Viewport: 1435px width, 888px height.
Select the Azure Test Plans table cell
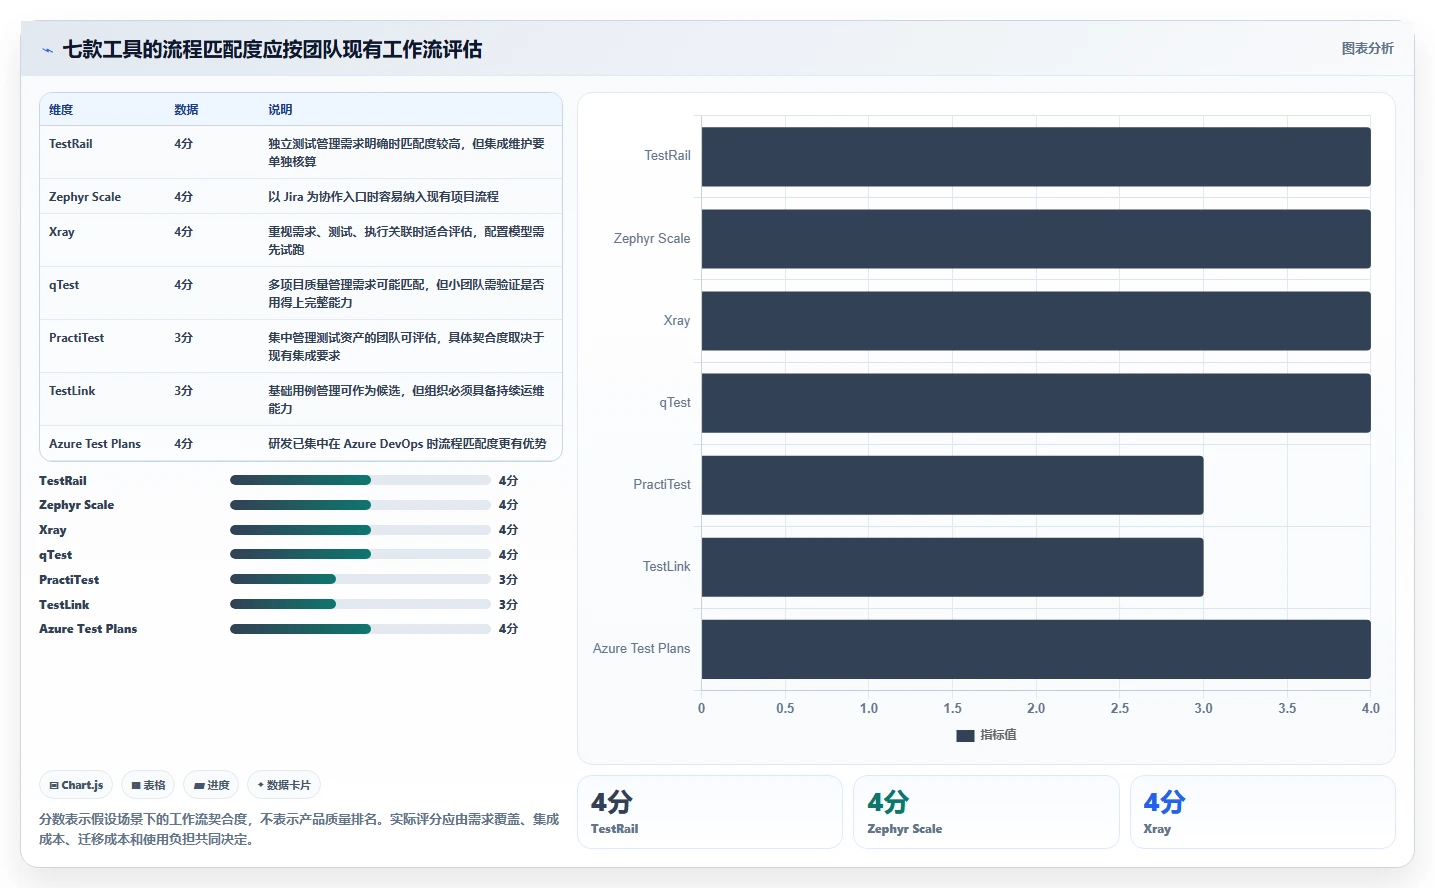[x=95, y=444]
